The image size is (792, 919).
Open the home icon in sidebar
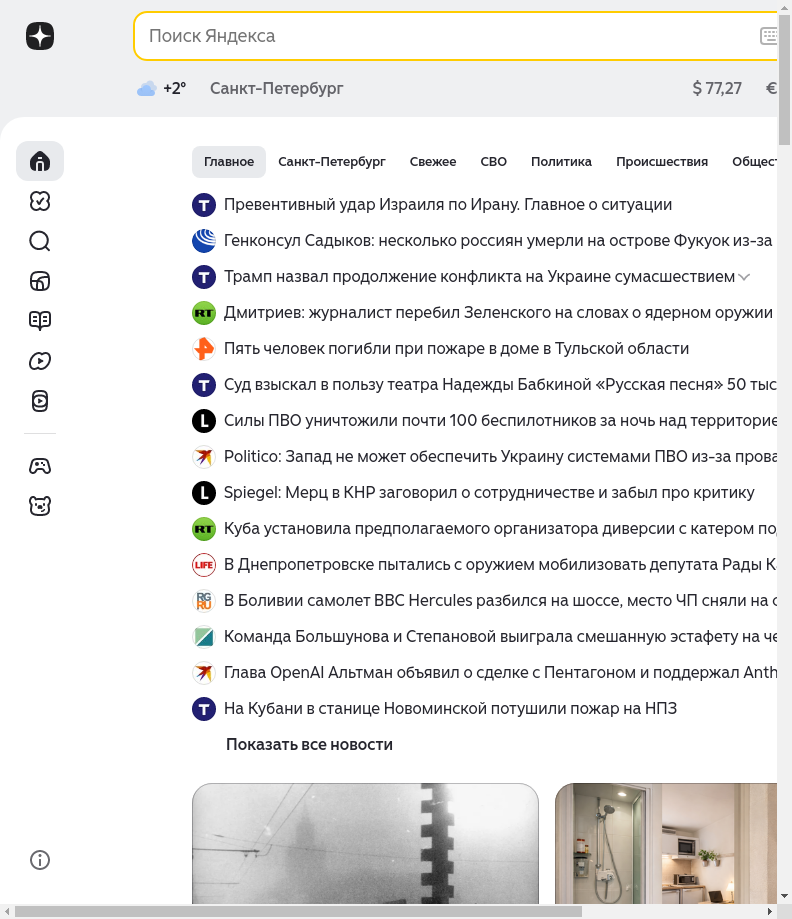pos(40,161)
